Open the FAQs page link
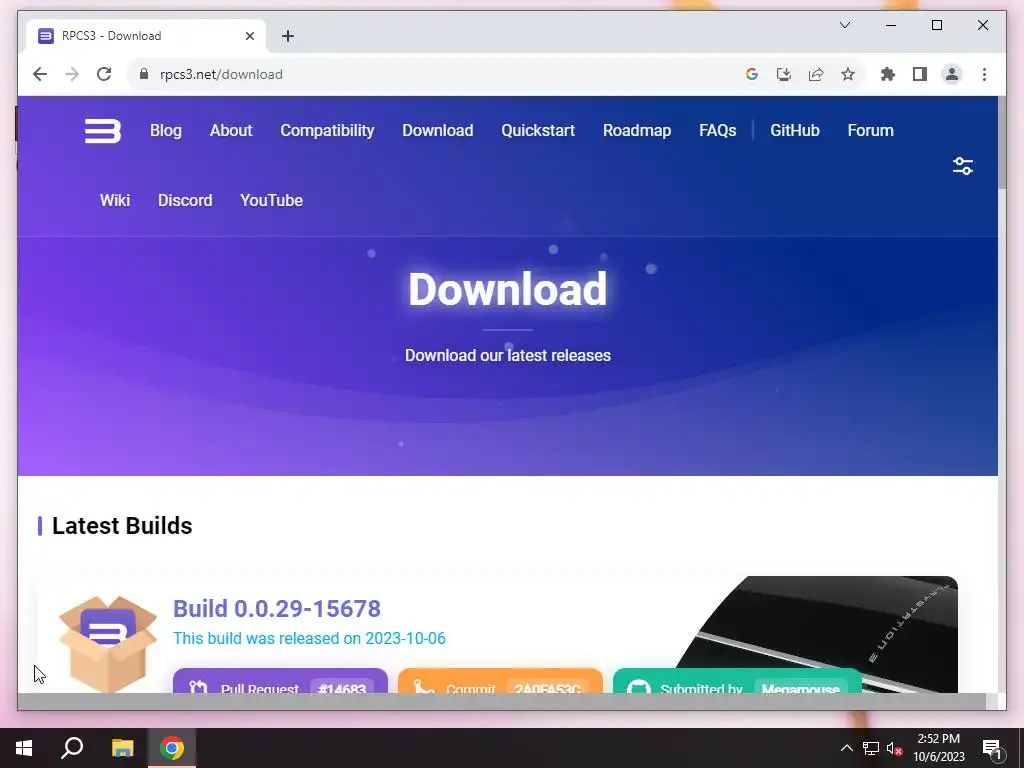 click(718, 131)
